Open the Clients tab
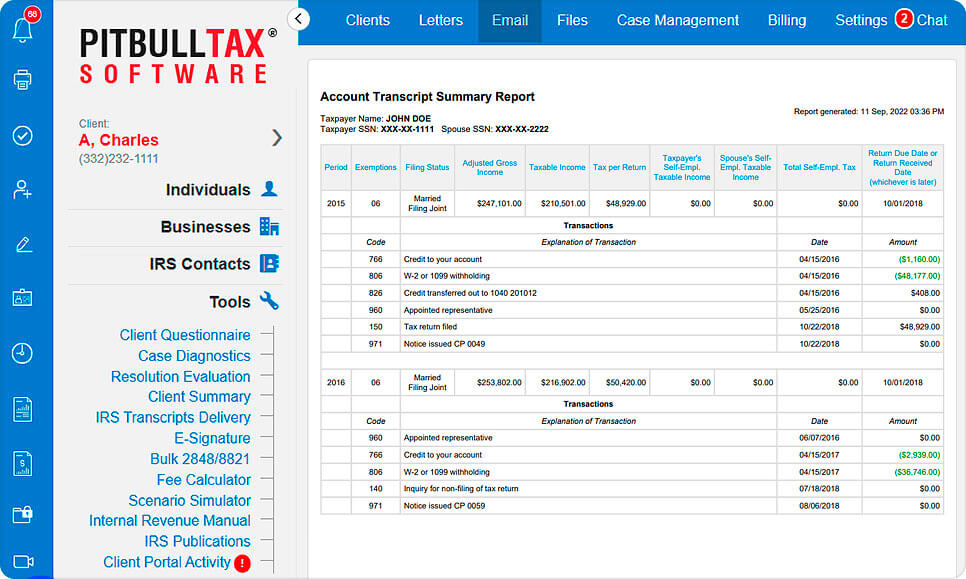966x579 pixels. click(x=368, y=20)
